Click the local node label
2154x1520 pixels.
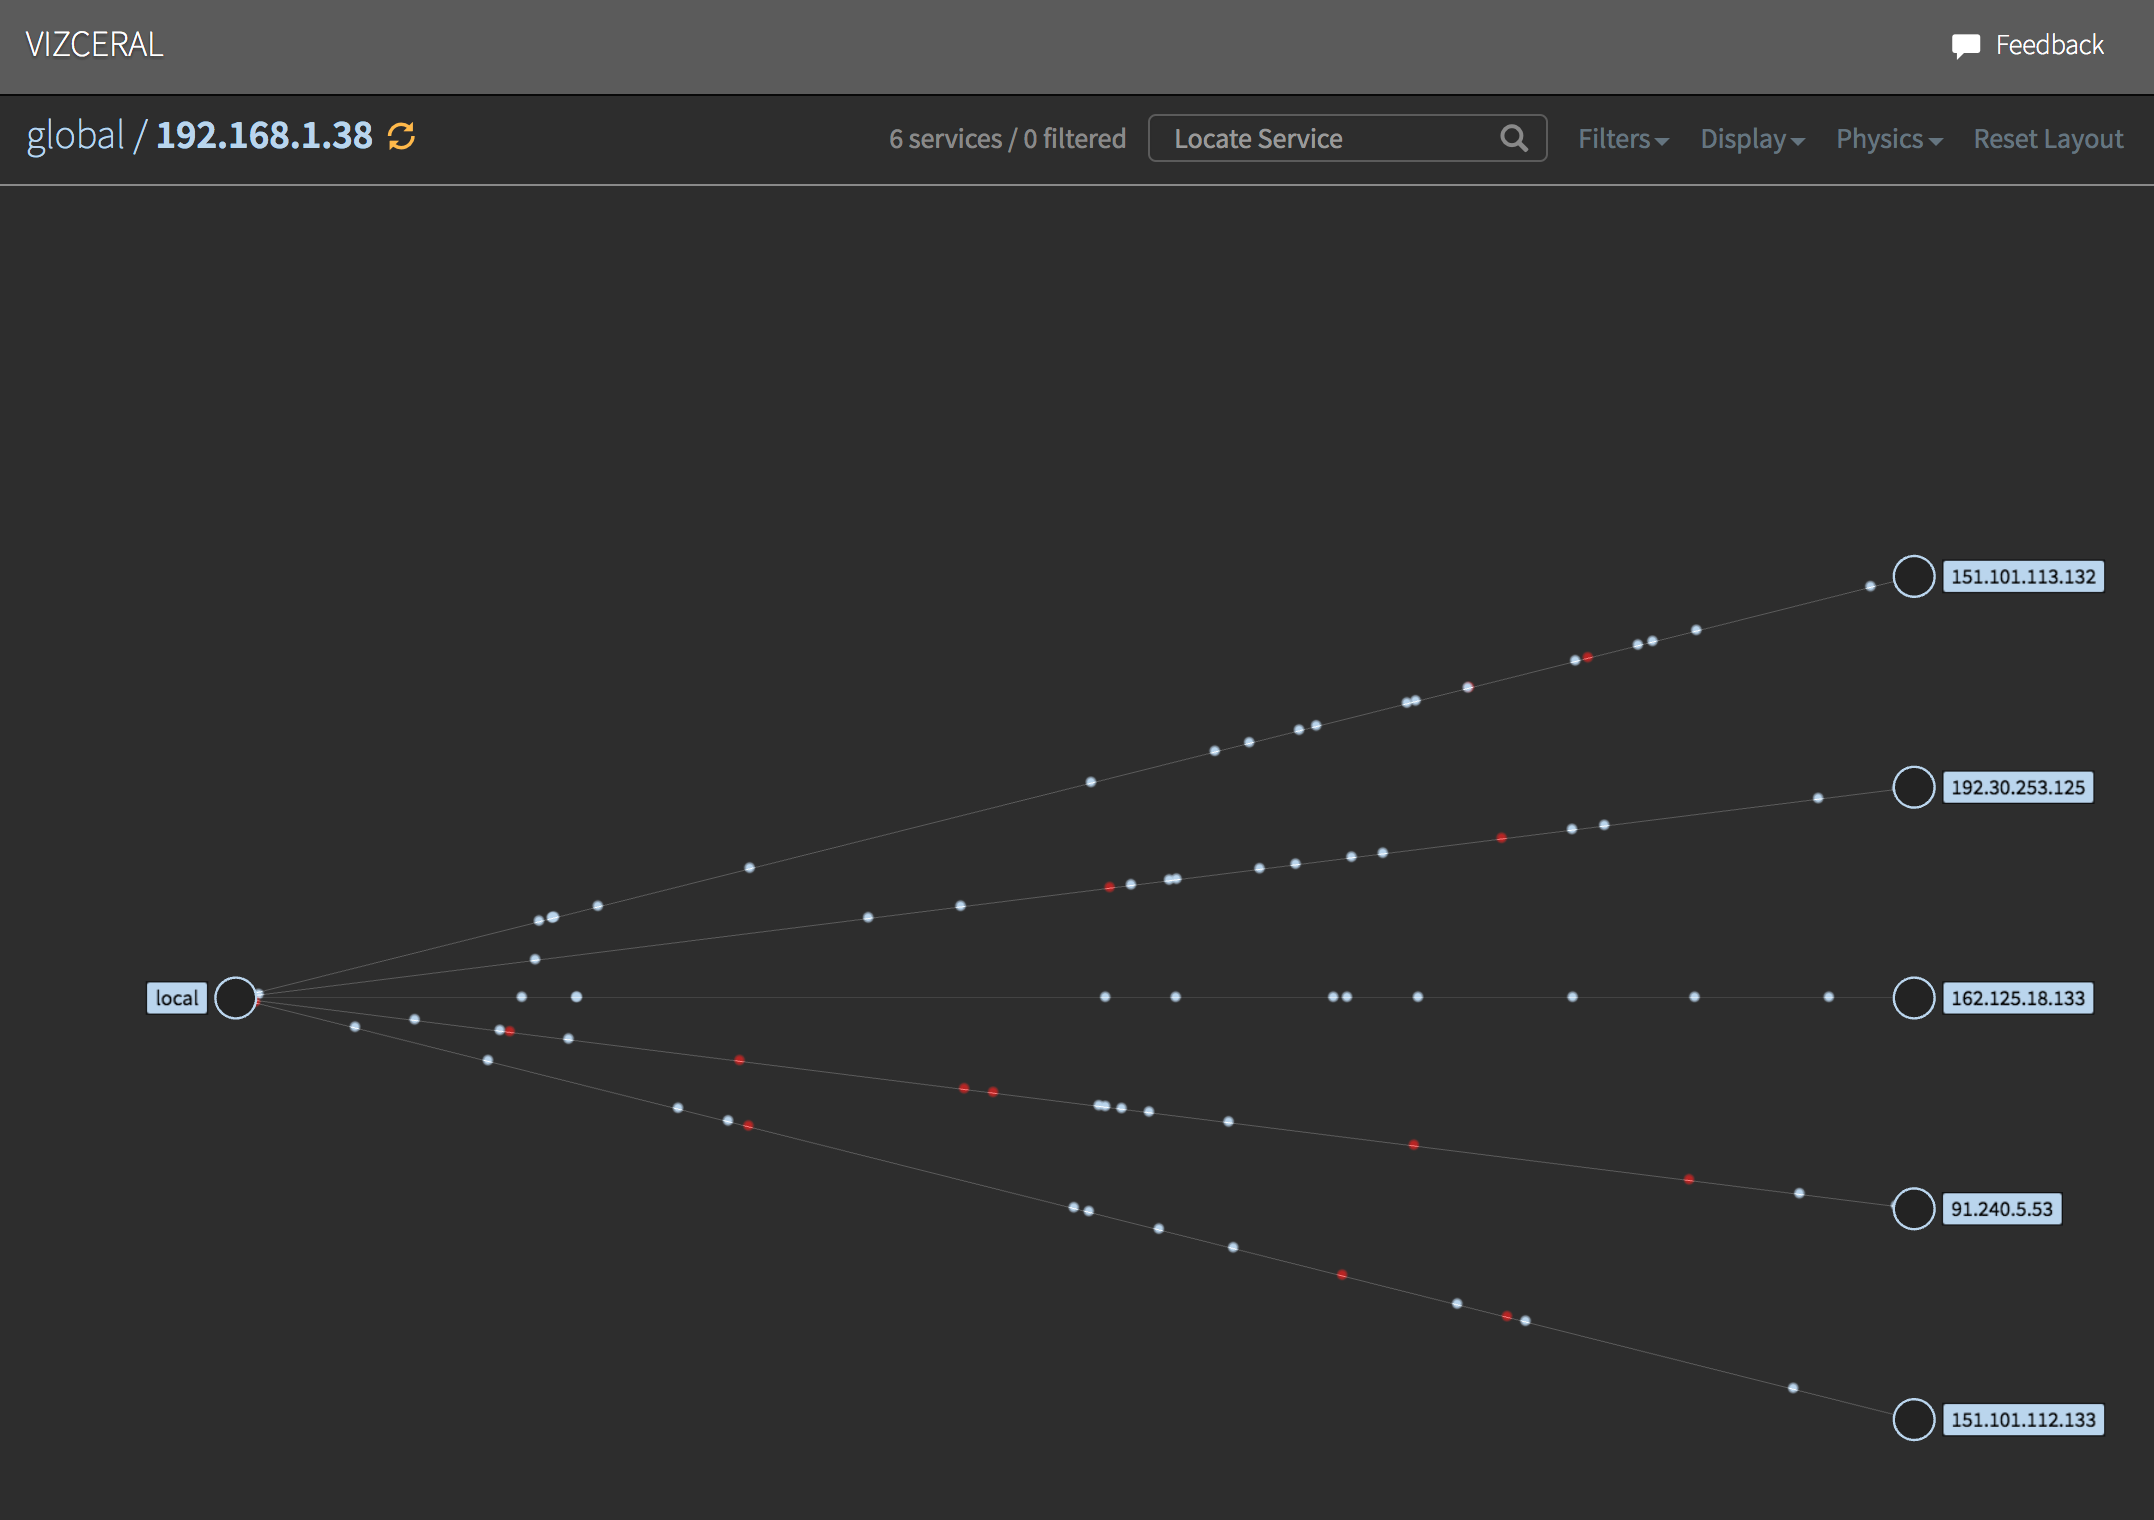tap(177, 998)
